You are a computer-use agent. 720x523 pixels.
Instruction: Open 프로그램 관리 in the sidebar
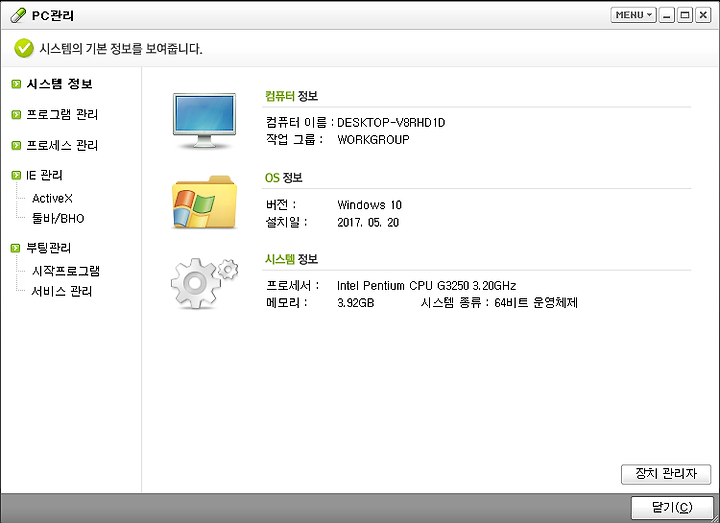(62, 114)
